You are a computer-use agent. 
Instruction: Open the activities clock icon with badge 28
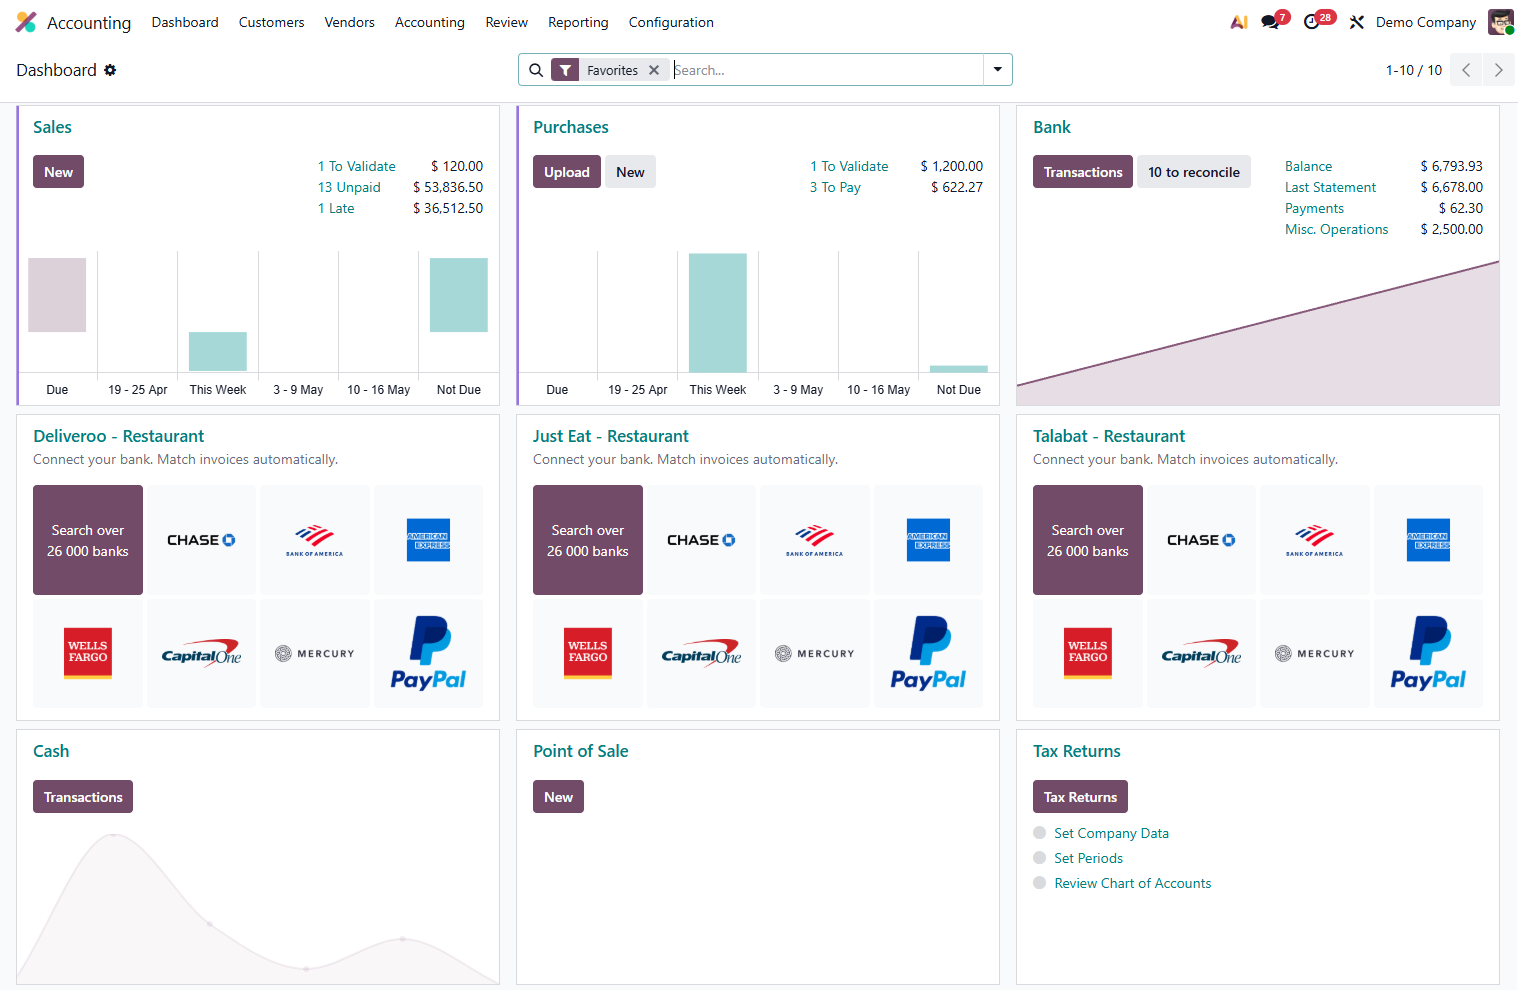(x=1312, y=22)
